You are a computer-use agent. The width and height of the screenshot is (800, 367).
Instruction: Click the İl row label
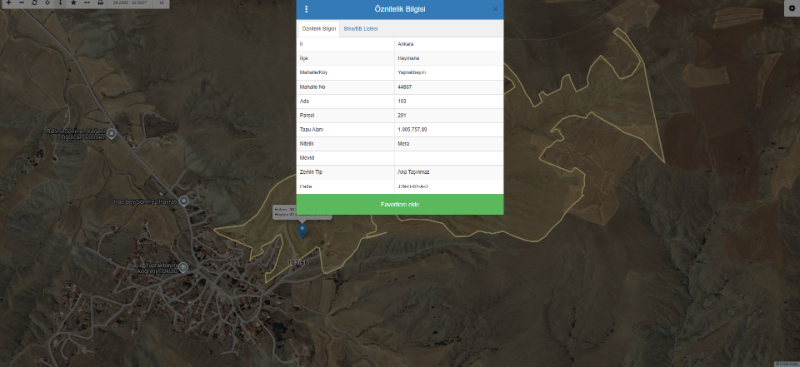click(301, 44)
